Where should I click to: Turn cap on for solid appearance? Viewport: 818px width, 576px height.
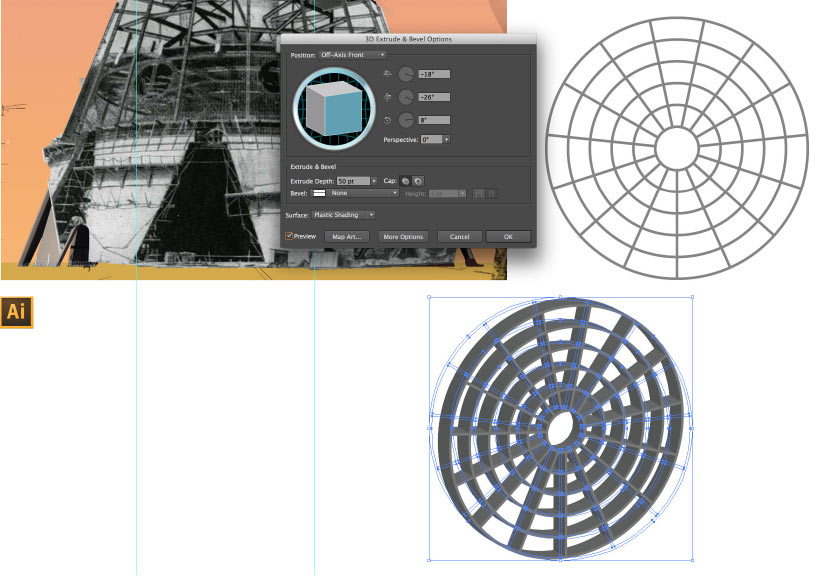pos(405,181)
